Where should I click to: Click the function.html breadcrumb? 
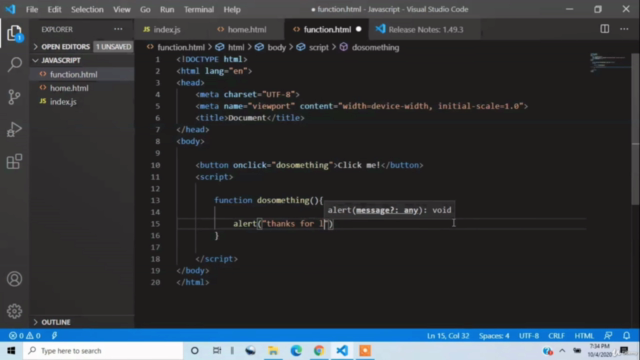181,47
